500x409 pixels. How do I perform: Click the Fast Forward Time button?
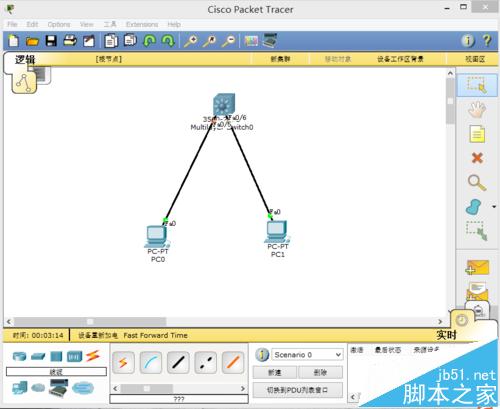tap(156, 335)
